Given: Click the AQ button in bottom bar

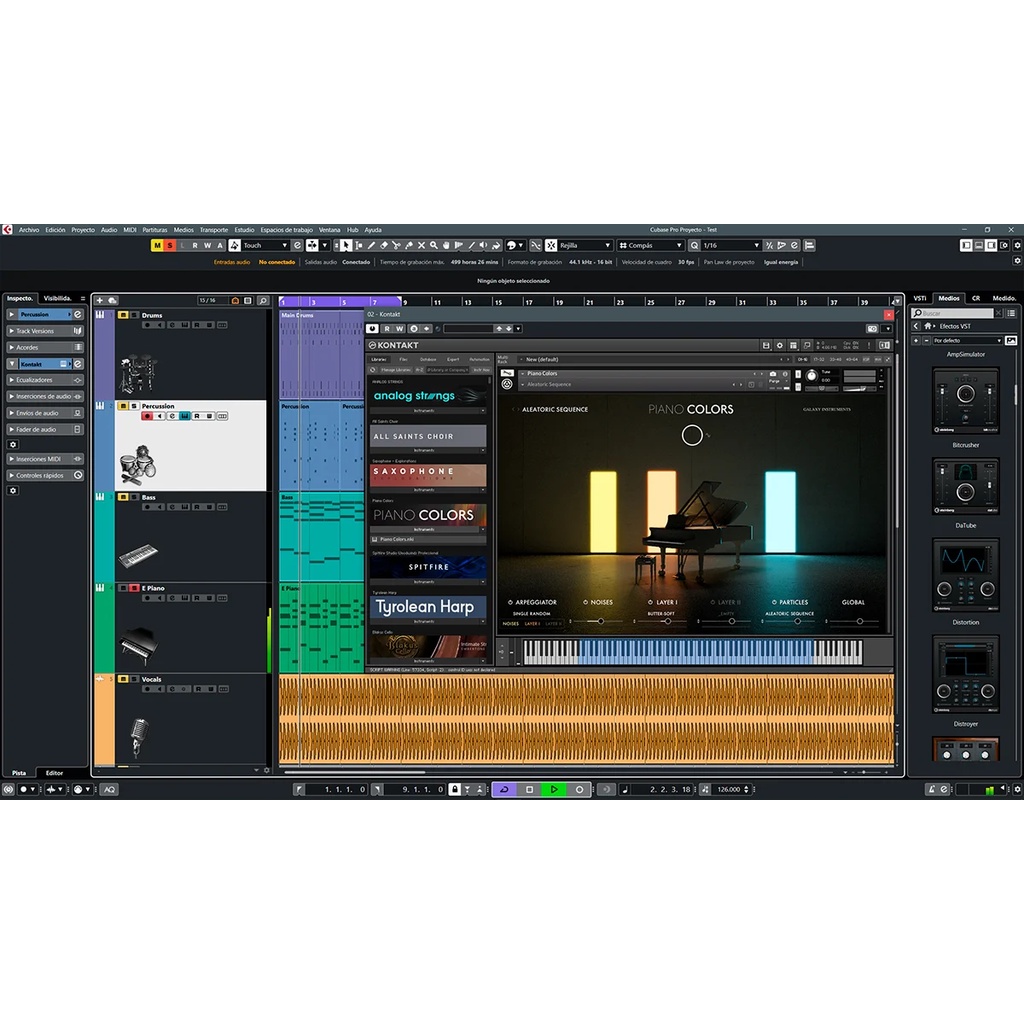Looking at the screenshot, I should (x=109, y=790).
